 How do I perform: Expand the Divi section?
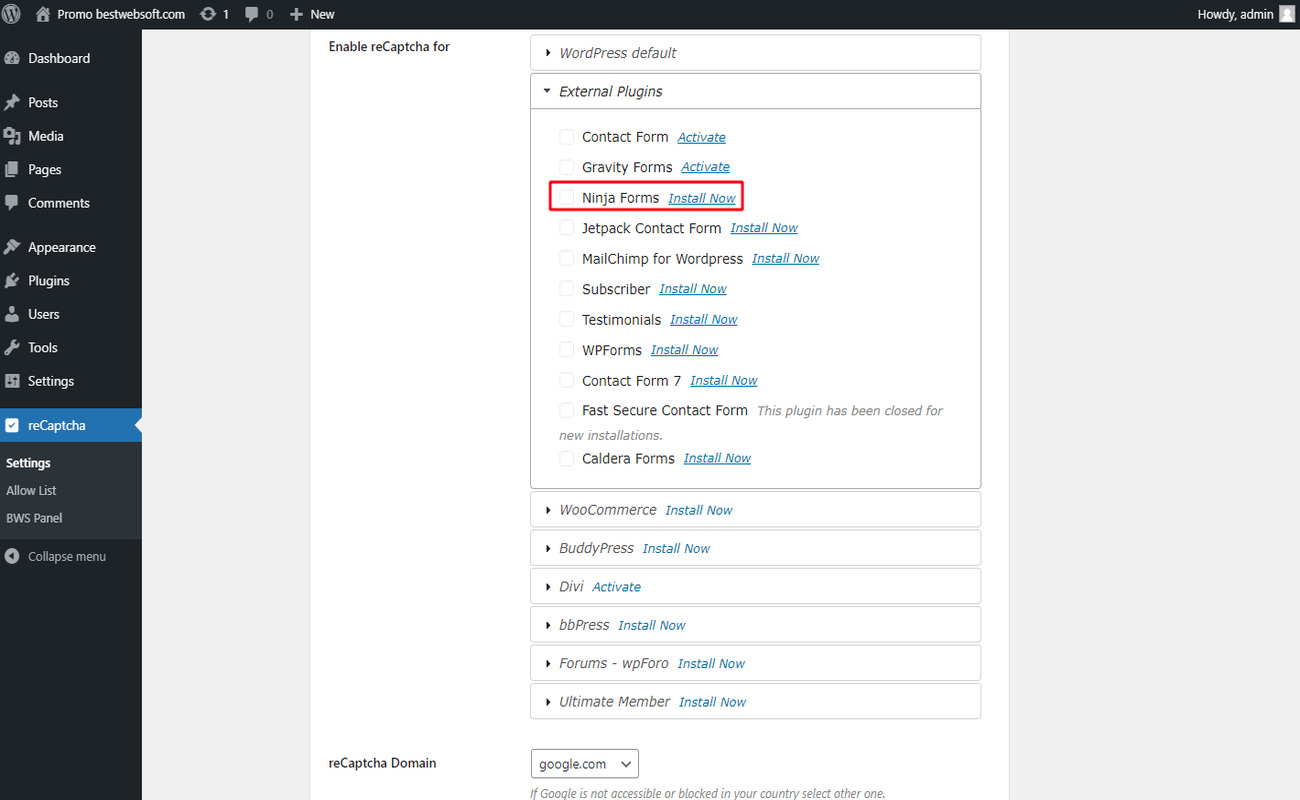coord(755,587)
